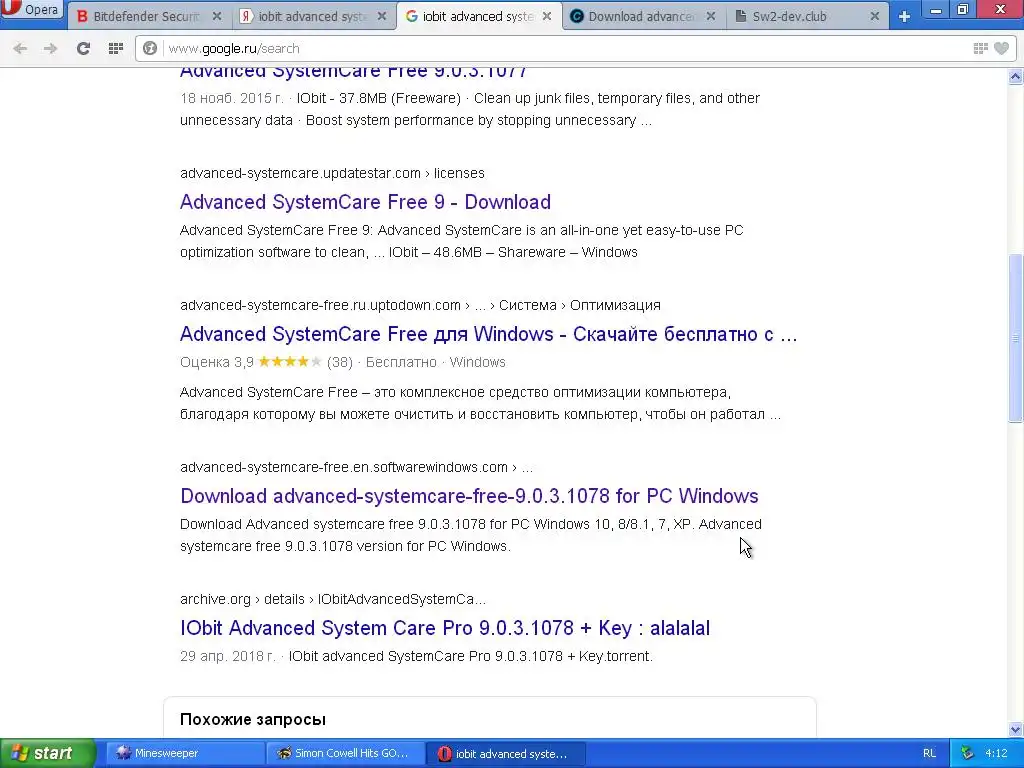Screen dimensions: 1024x768
Task: Click the advanced-systemcare-free.ru.uptodown.com breadcrumb
Action: [420, 305]
